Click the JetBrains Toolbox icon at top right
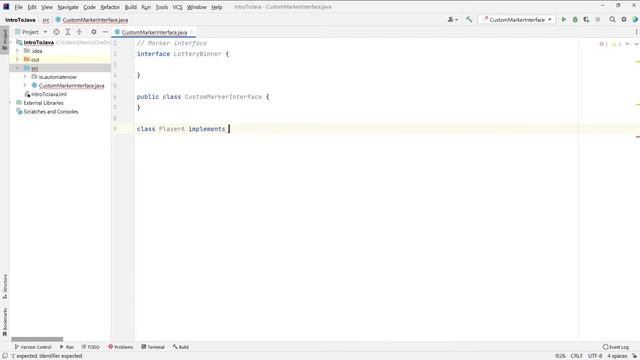This screenshot has width=640, height=360. tap(635, 19)
